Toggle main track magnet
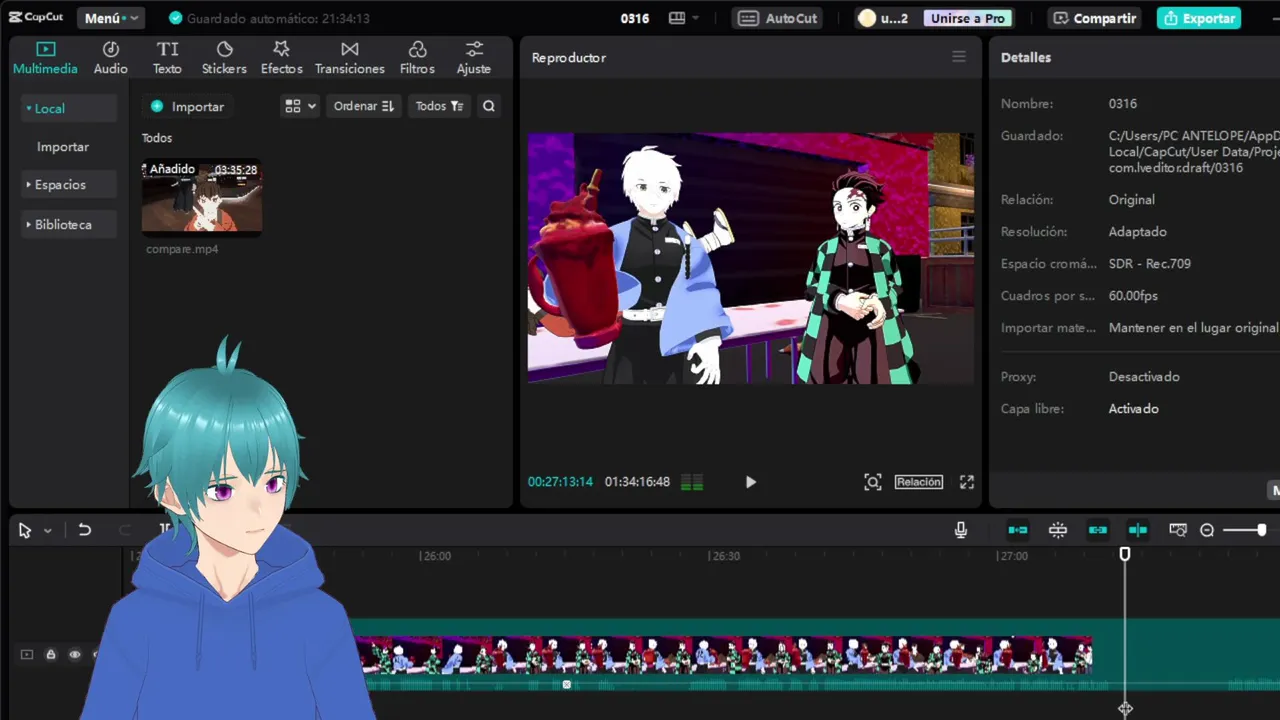The width and height of the screenshot is (1280, 720). pos(1018,530)
